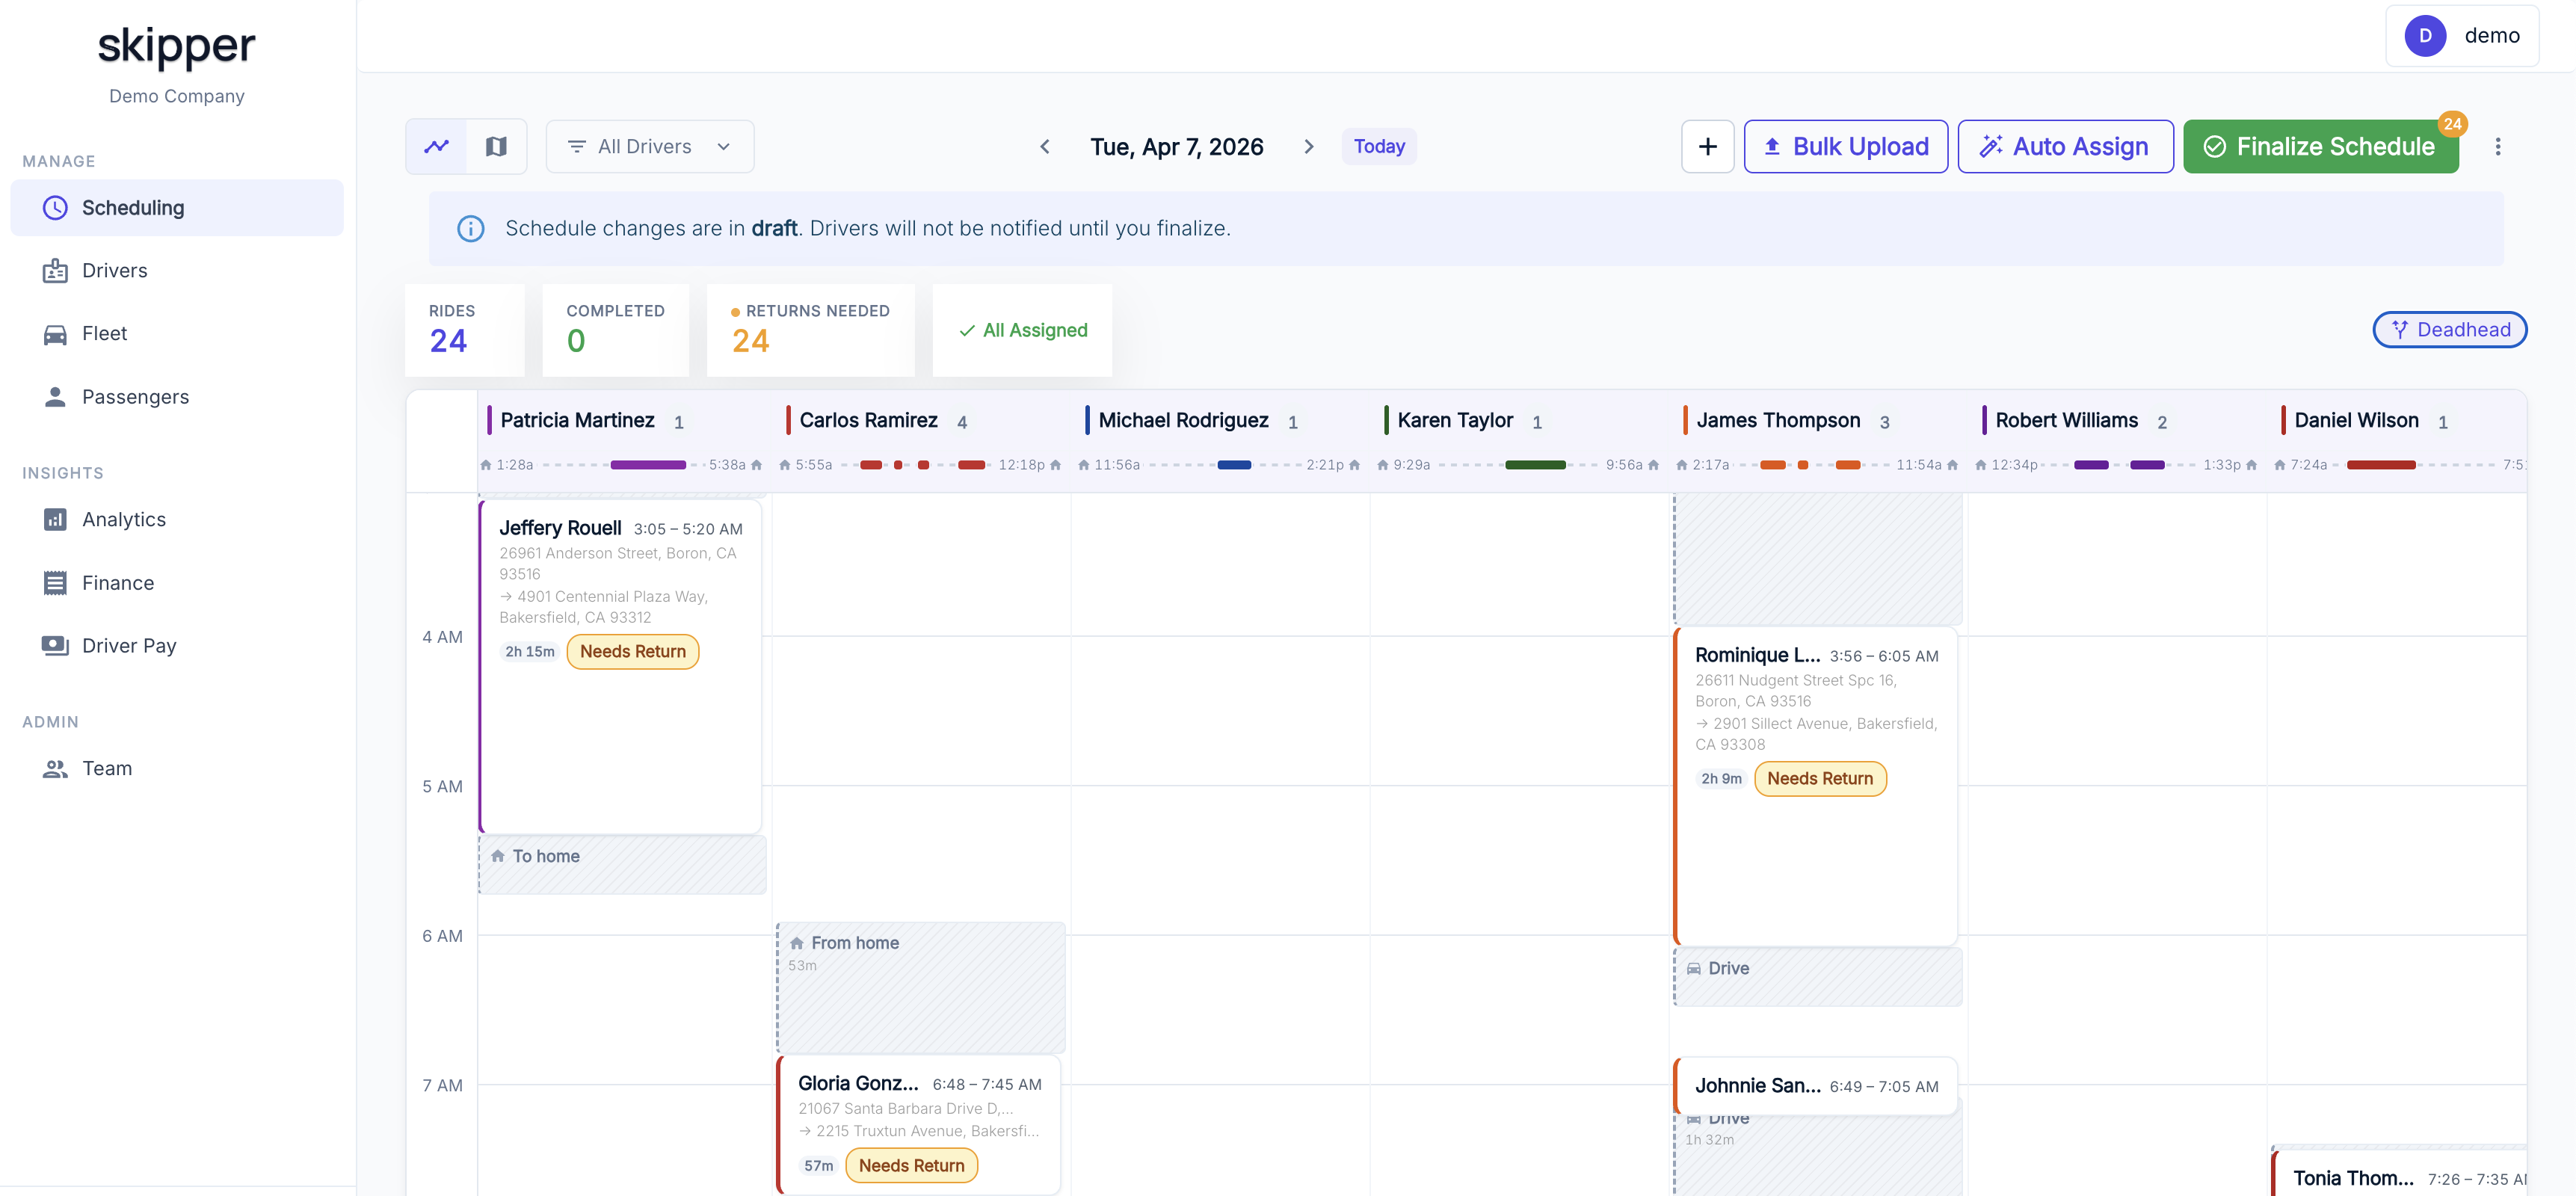Click Needs Return on Gloria Gonz. ride
The image size is (2576, 1196).
[911, 1166]
